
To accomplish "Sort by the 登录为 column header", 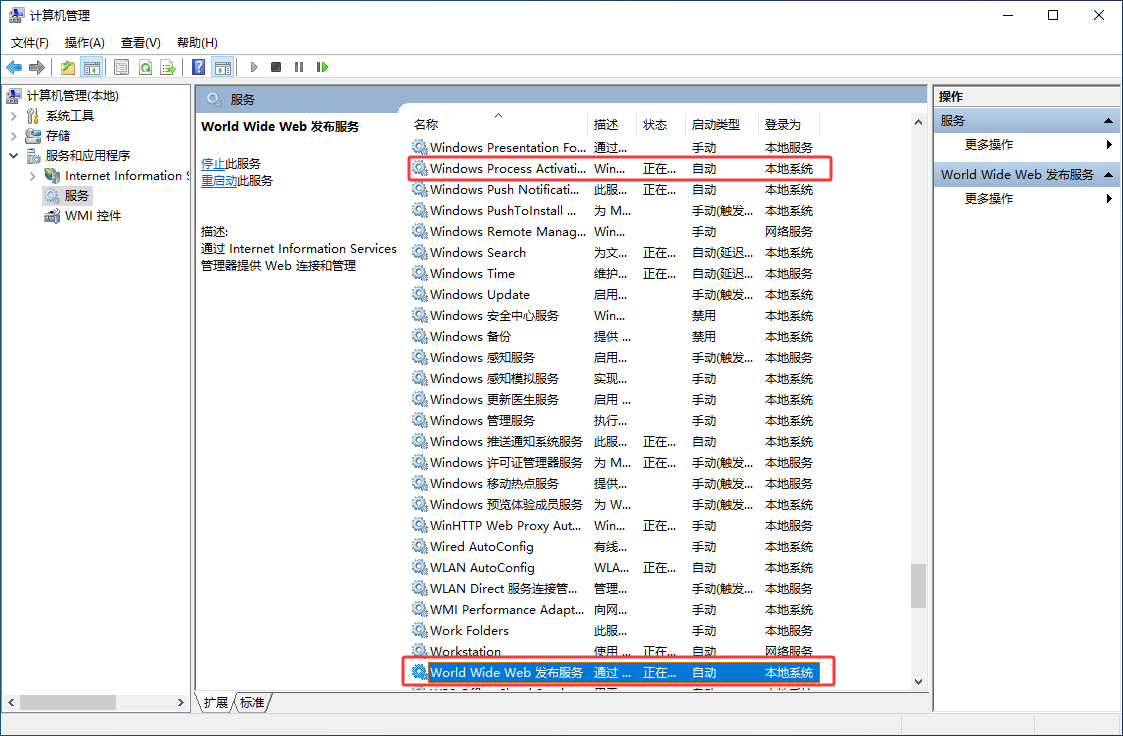I will point(789,125).
